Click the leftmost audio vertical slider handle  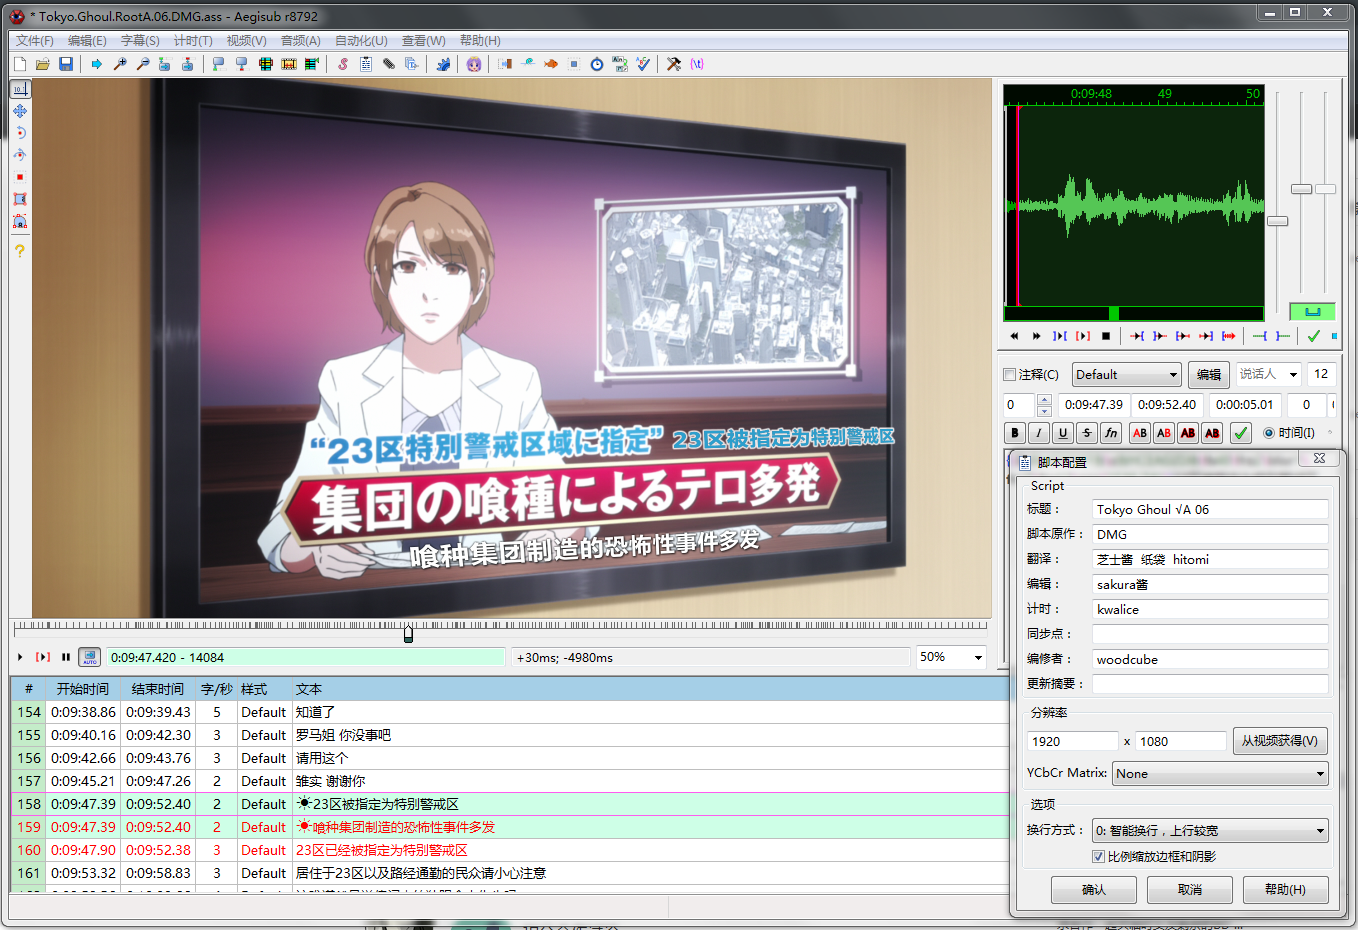1278,221
